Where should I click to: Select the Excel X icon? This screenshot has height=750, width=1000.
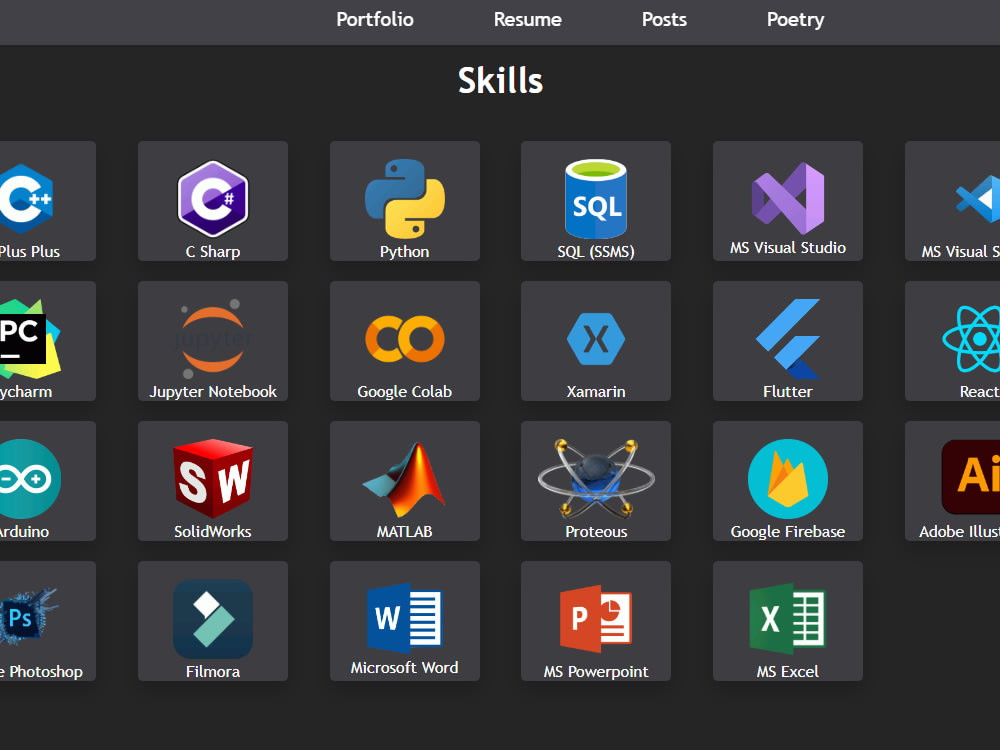(x=788, y=618)
